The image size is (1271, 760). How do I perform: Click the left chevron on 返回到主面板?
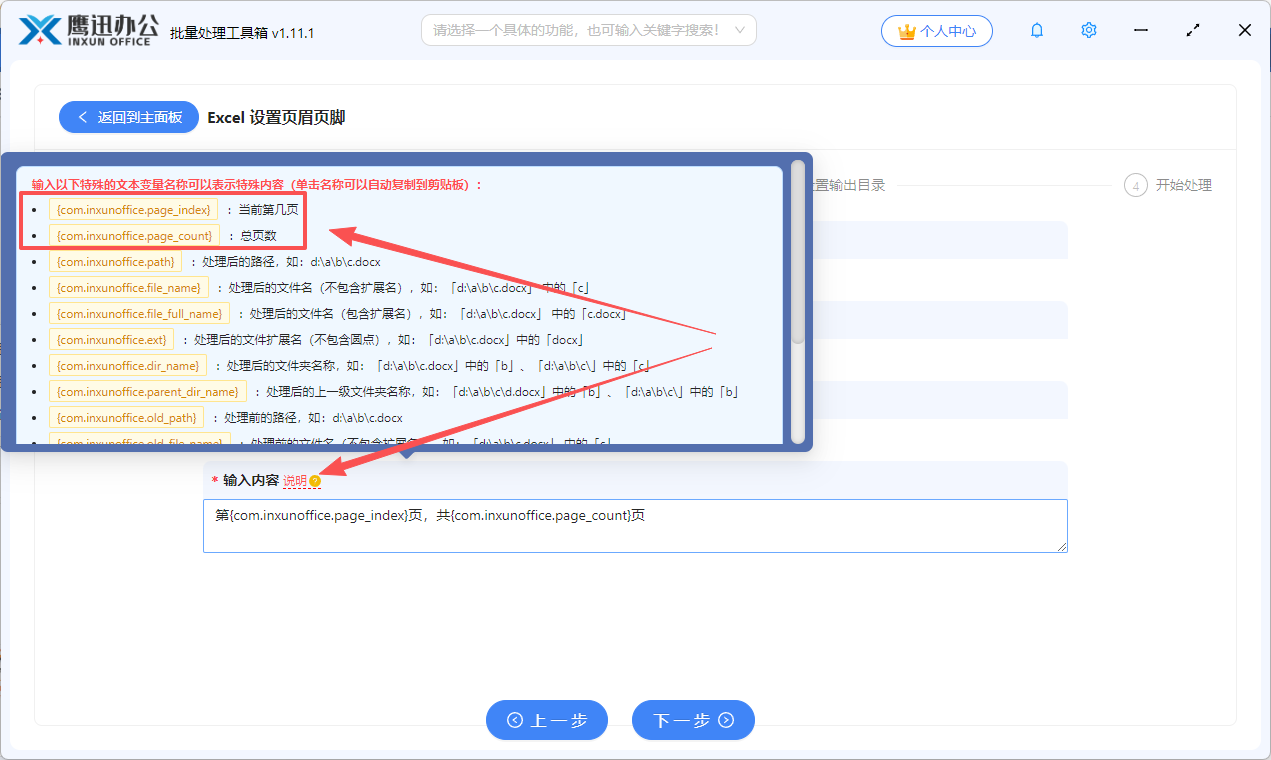click(x=83, y=117)
